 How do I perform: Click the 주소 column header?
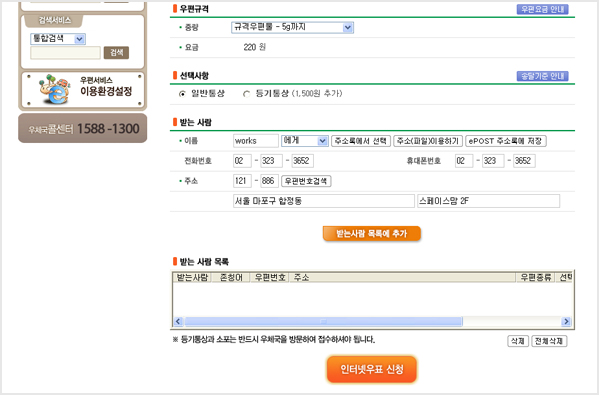[x=403, y=278]
